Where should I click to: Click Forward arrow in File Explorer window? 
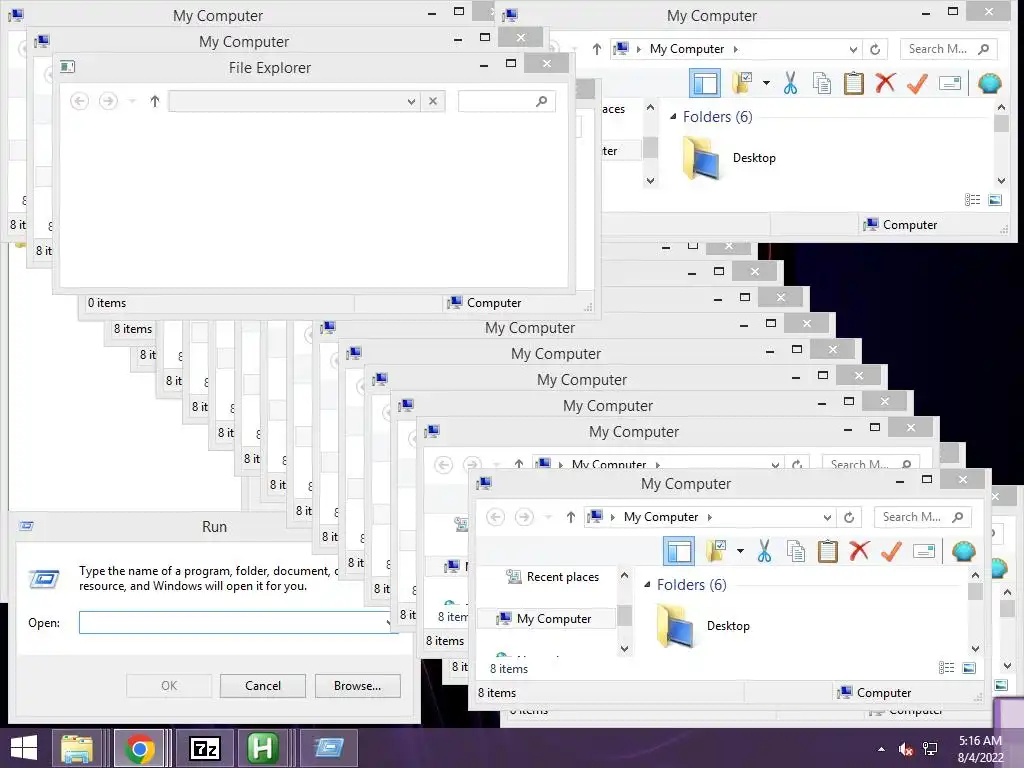pyautogui.click(x=108, y=101)
